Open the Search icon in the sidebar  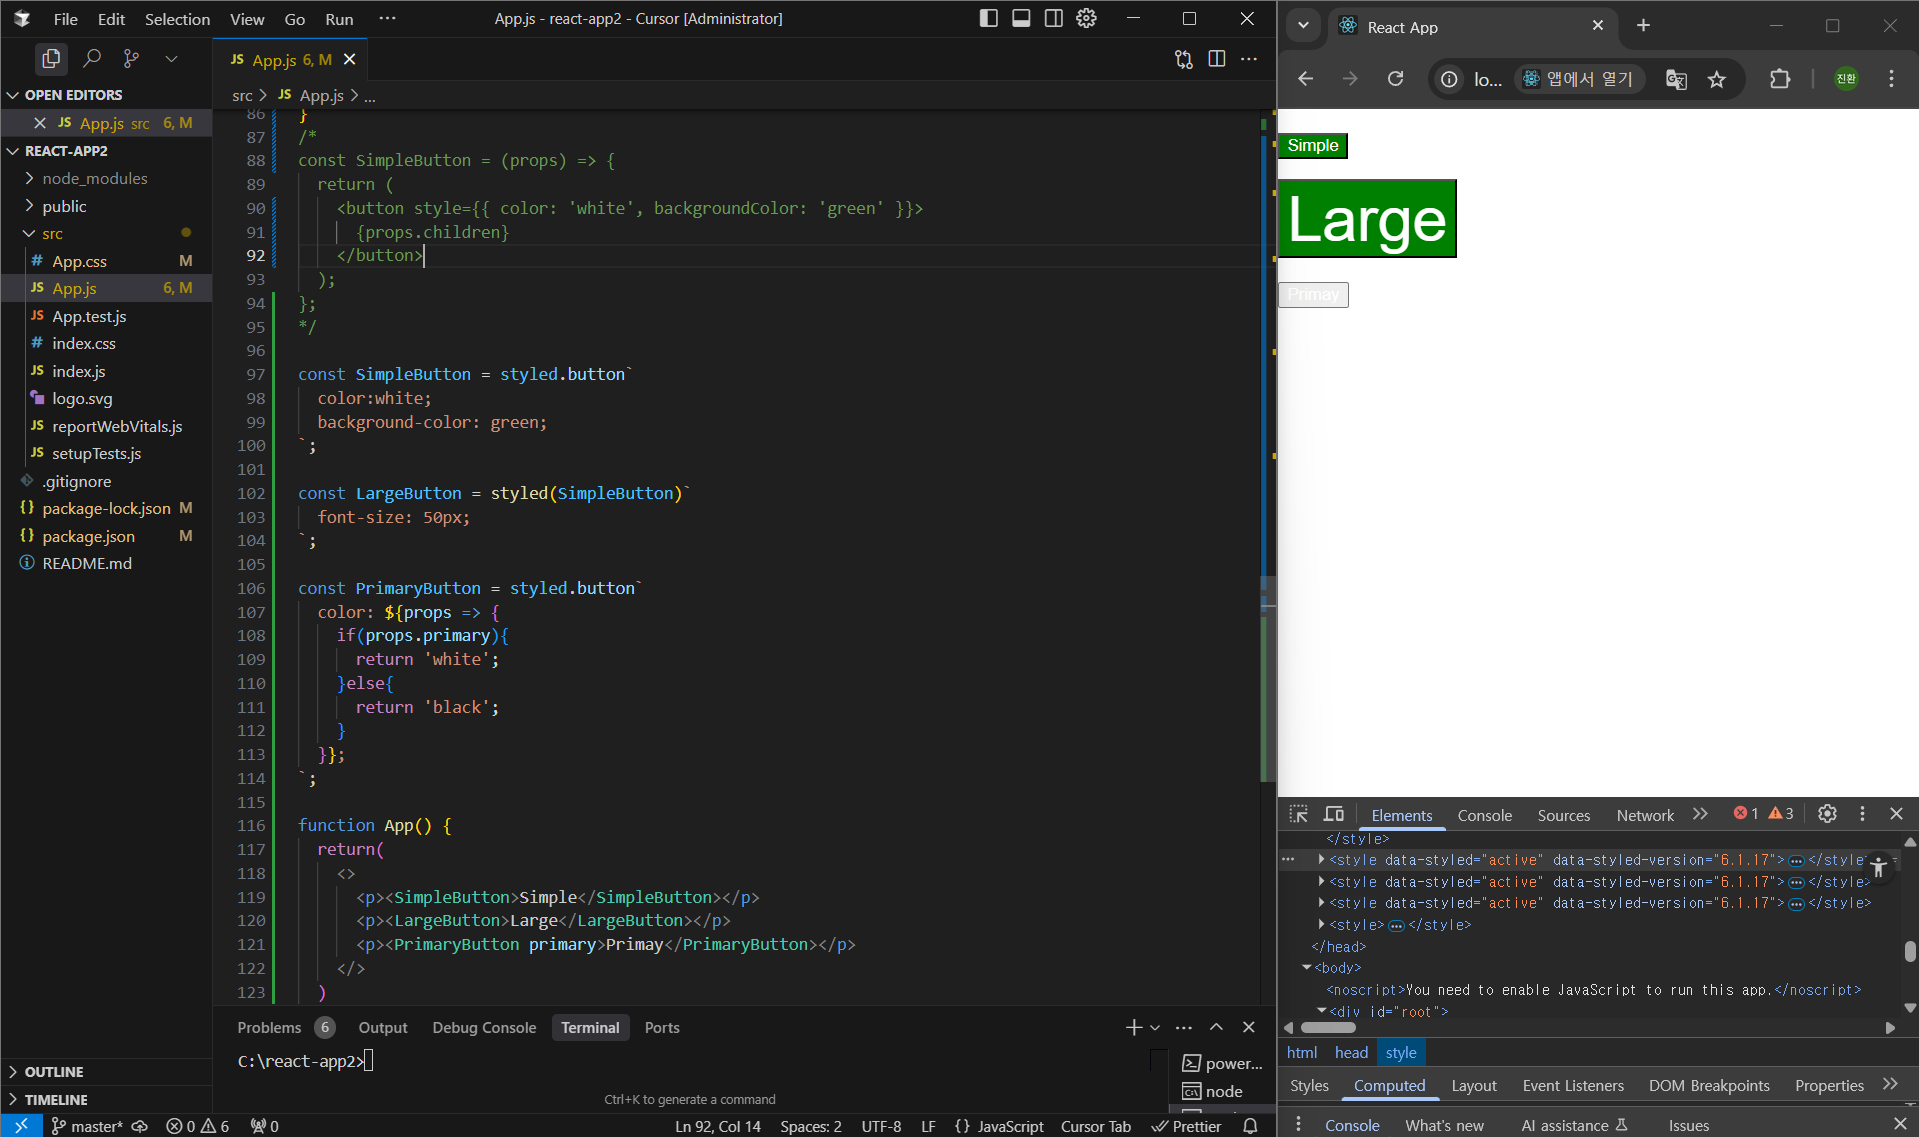92,59
